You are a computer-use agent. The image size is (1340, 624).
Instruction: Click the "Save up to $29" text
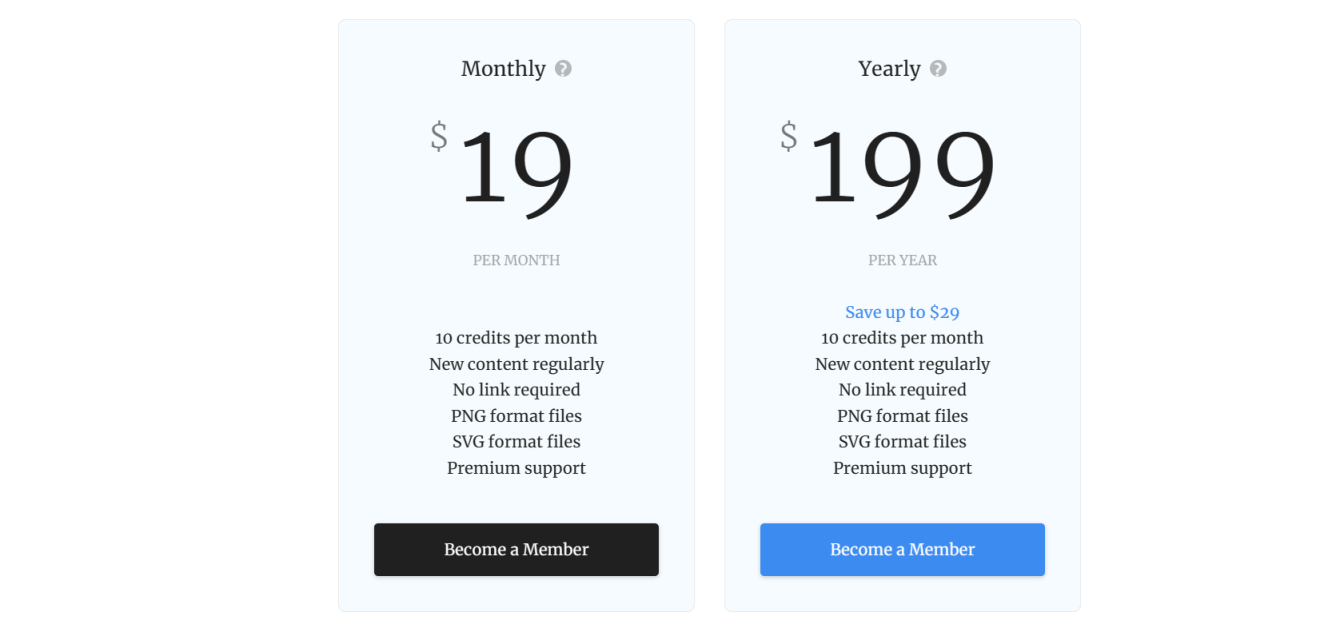pyautogui.click(x=902, y=312)
